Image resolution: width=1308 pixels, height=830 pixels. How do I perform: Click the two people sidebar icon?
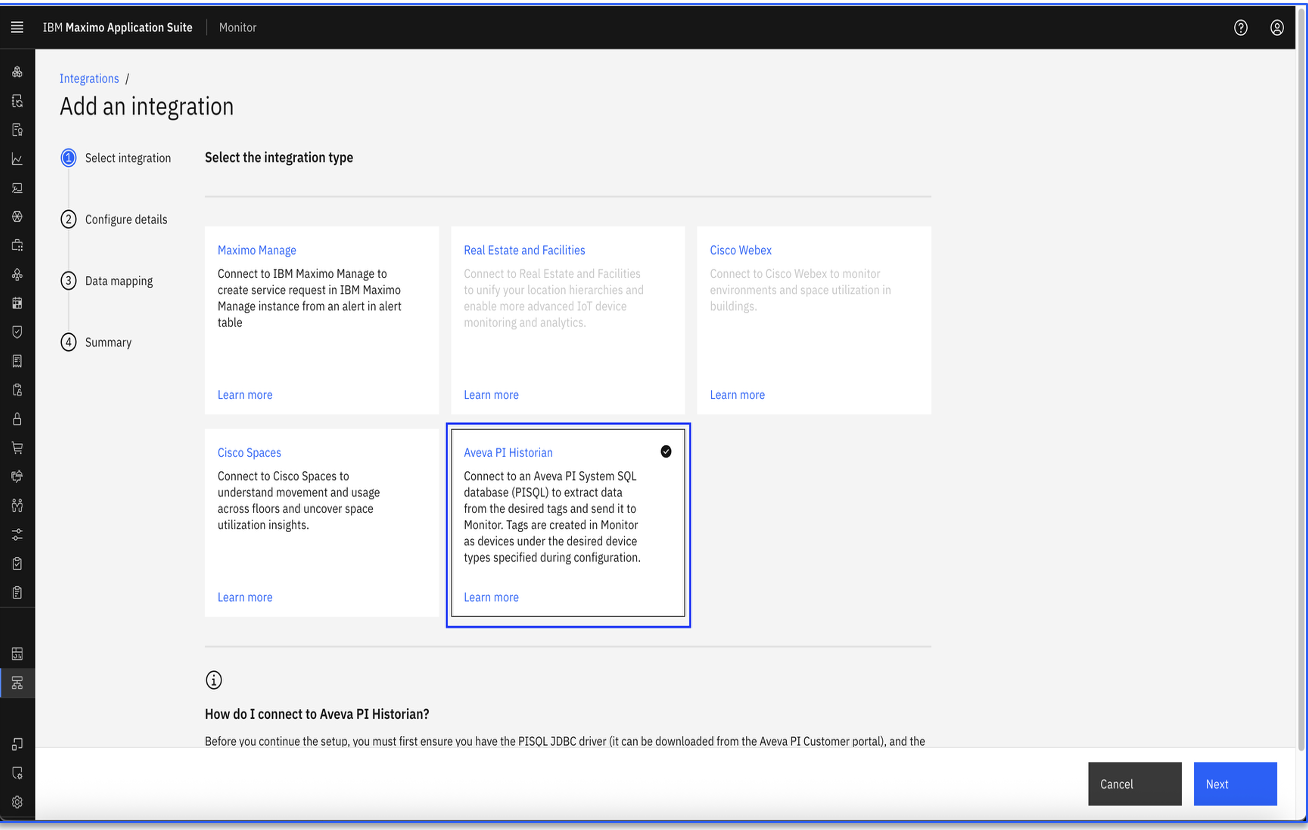17,505
